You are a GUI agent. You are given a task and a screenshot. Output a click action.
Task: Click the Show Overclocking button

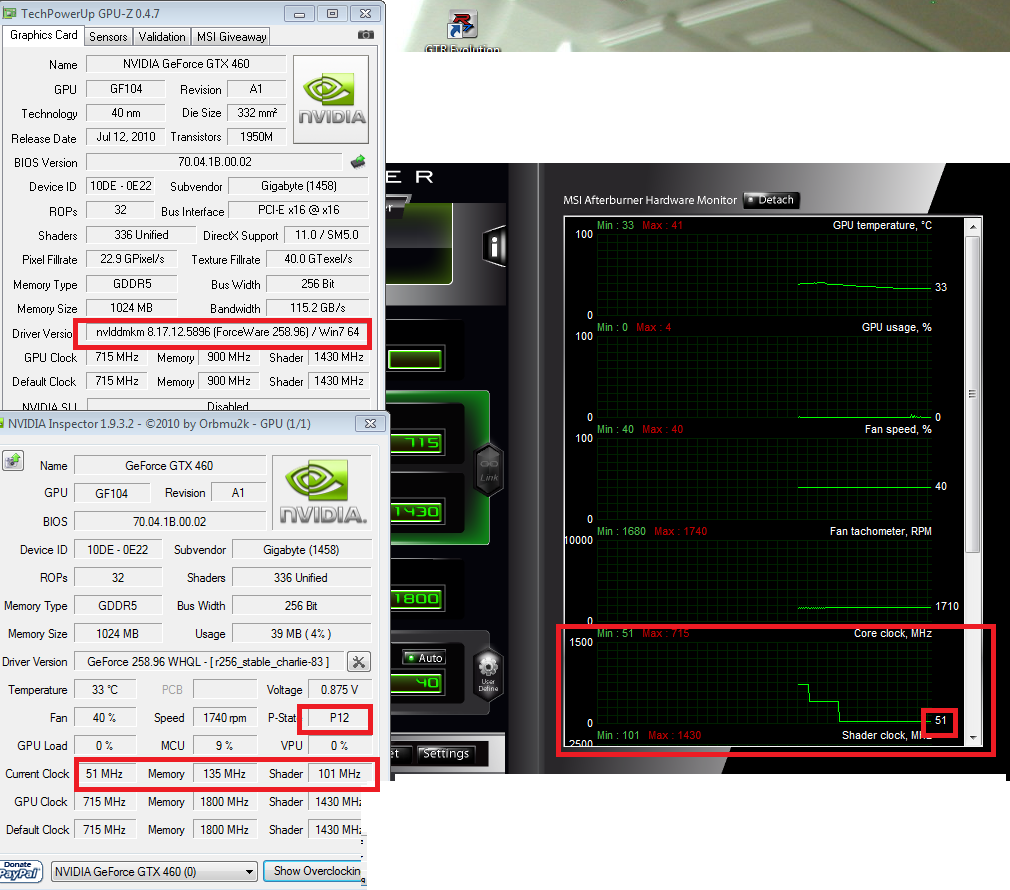point(314,871)
